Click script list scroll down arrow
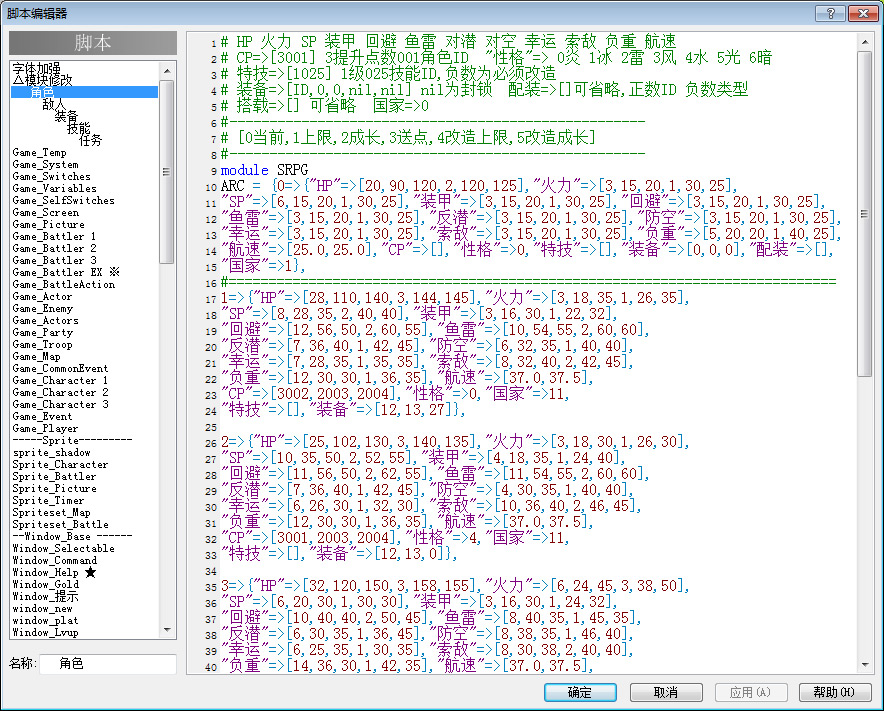The height and width of the screenshot is (711, 884). click(167, 630)
